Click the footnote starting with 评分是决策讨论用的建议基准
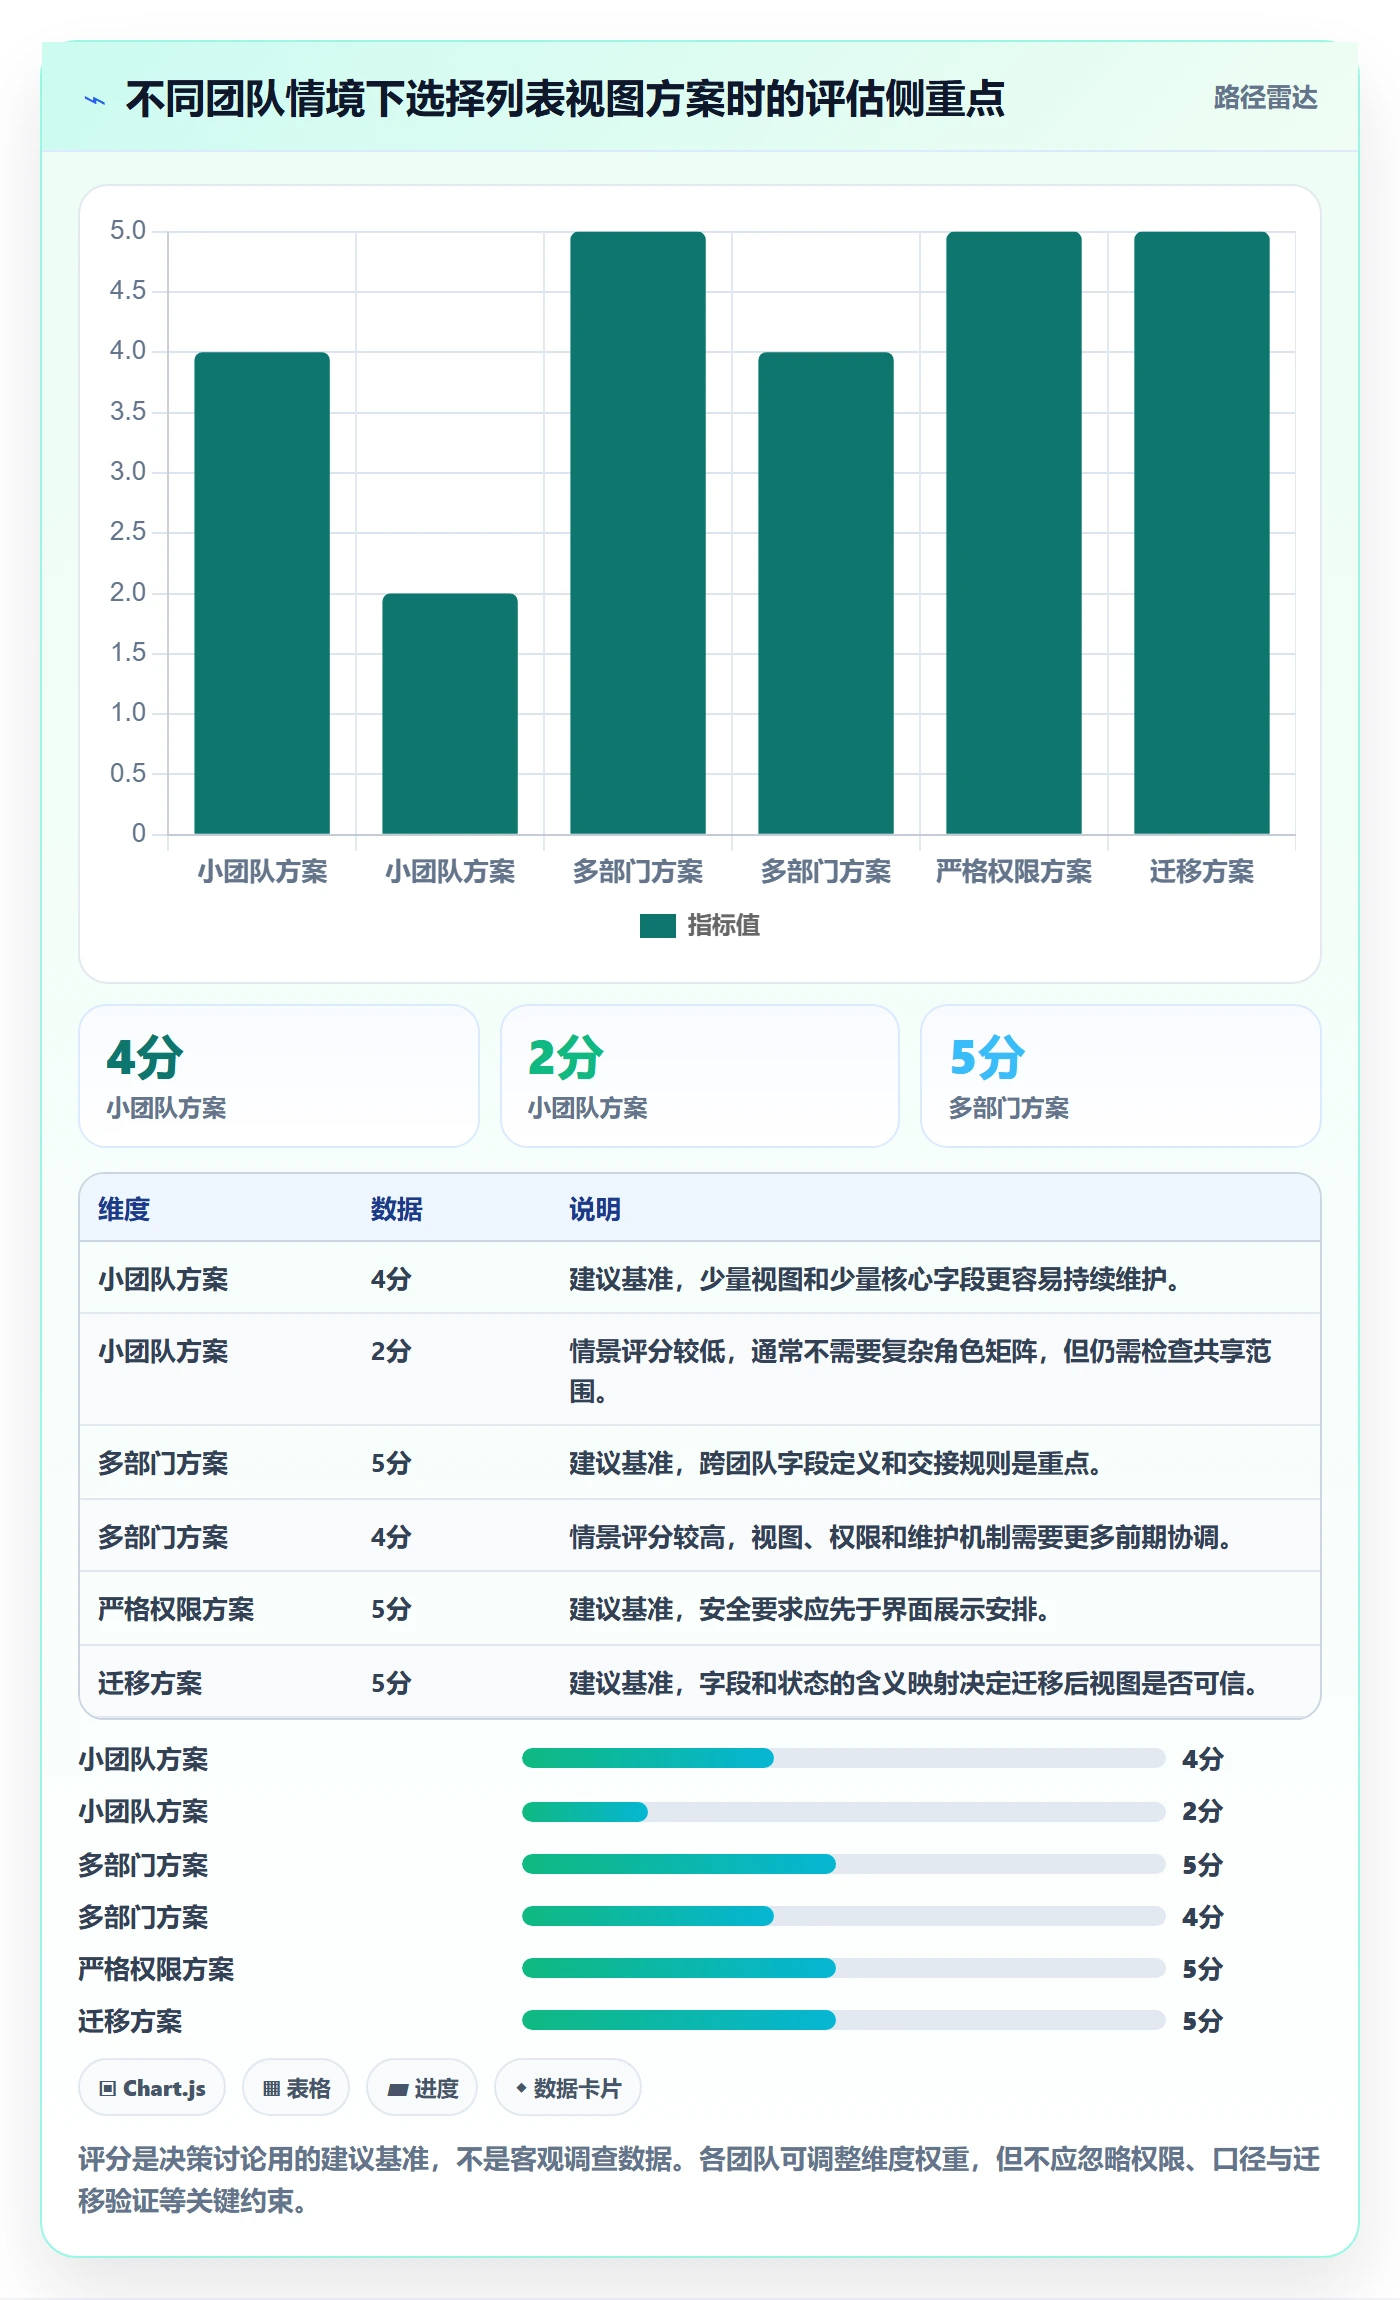The width and height of the screenshot is (1400, 2300). pos(699,2180)
